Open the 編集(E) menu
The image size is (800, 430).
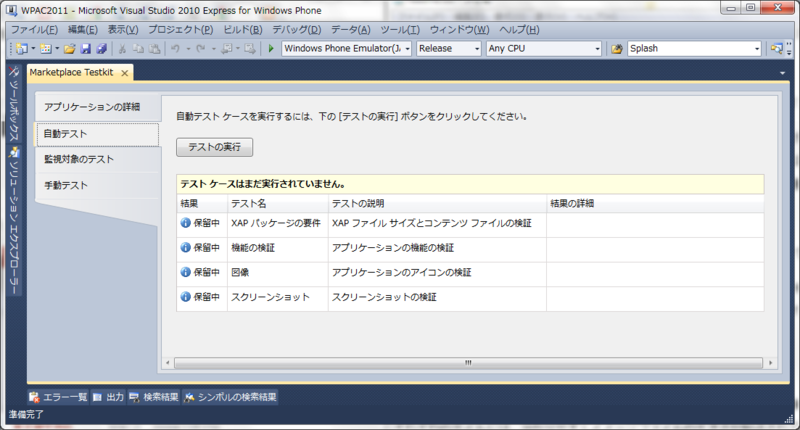pyautogui.click(x=83, y=30)
